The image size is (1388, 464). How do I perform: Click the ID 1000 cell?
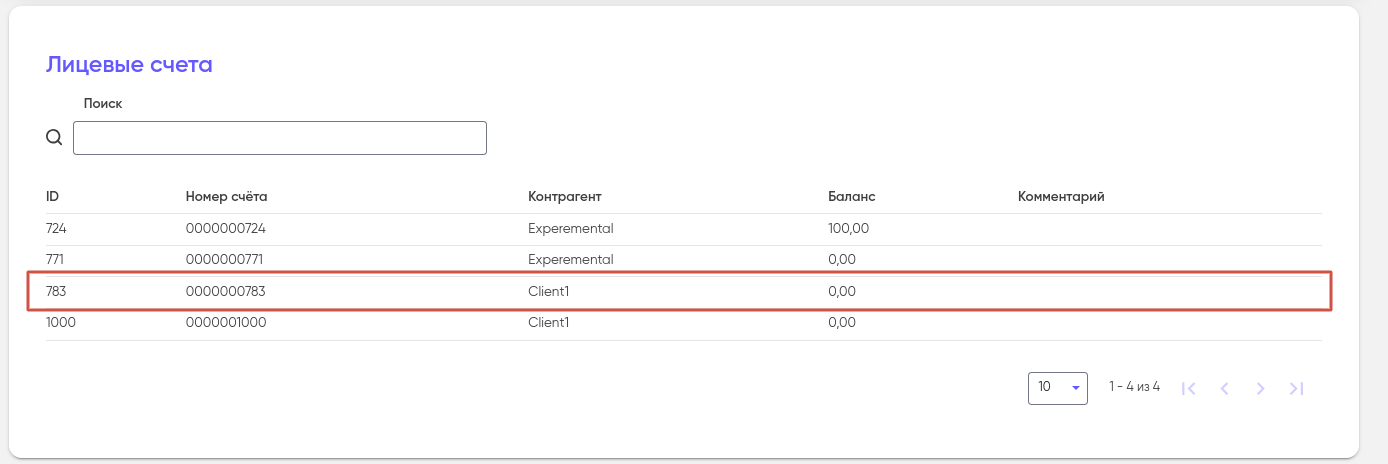tap(60, 323)
